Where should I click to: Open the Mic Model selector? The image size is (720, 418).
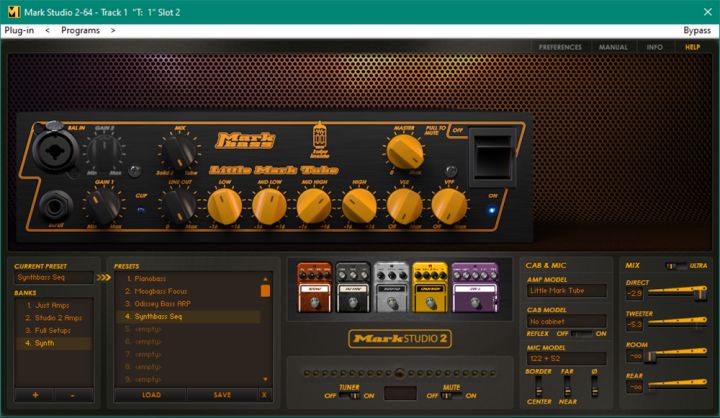[x=566, y=357]
